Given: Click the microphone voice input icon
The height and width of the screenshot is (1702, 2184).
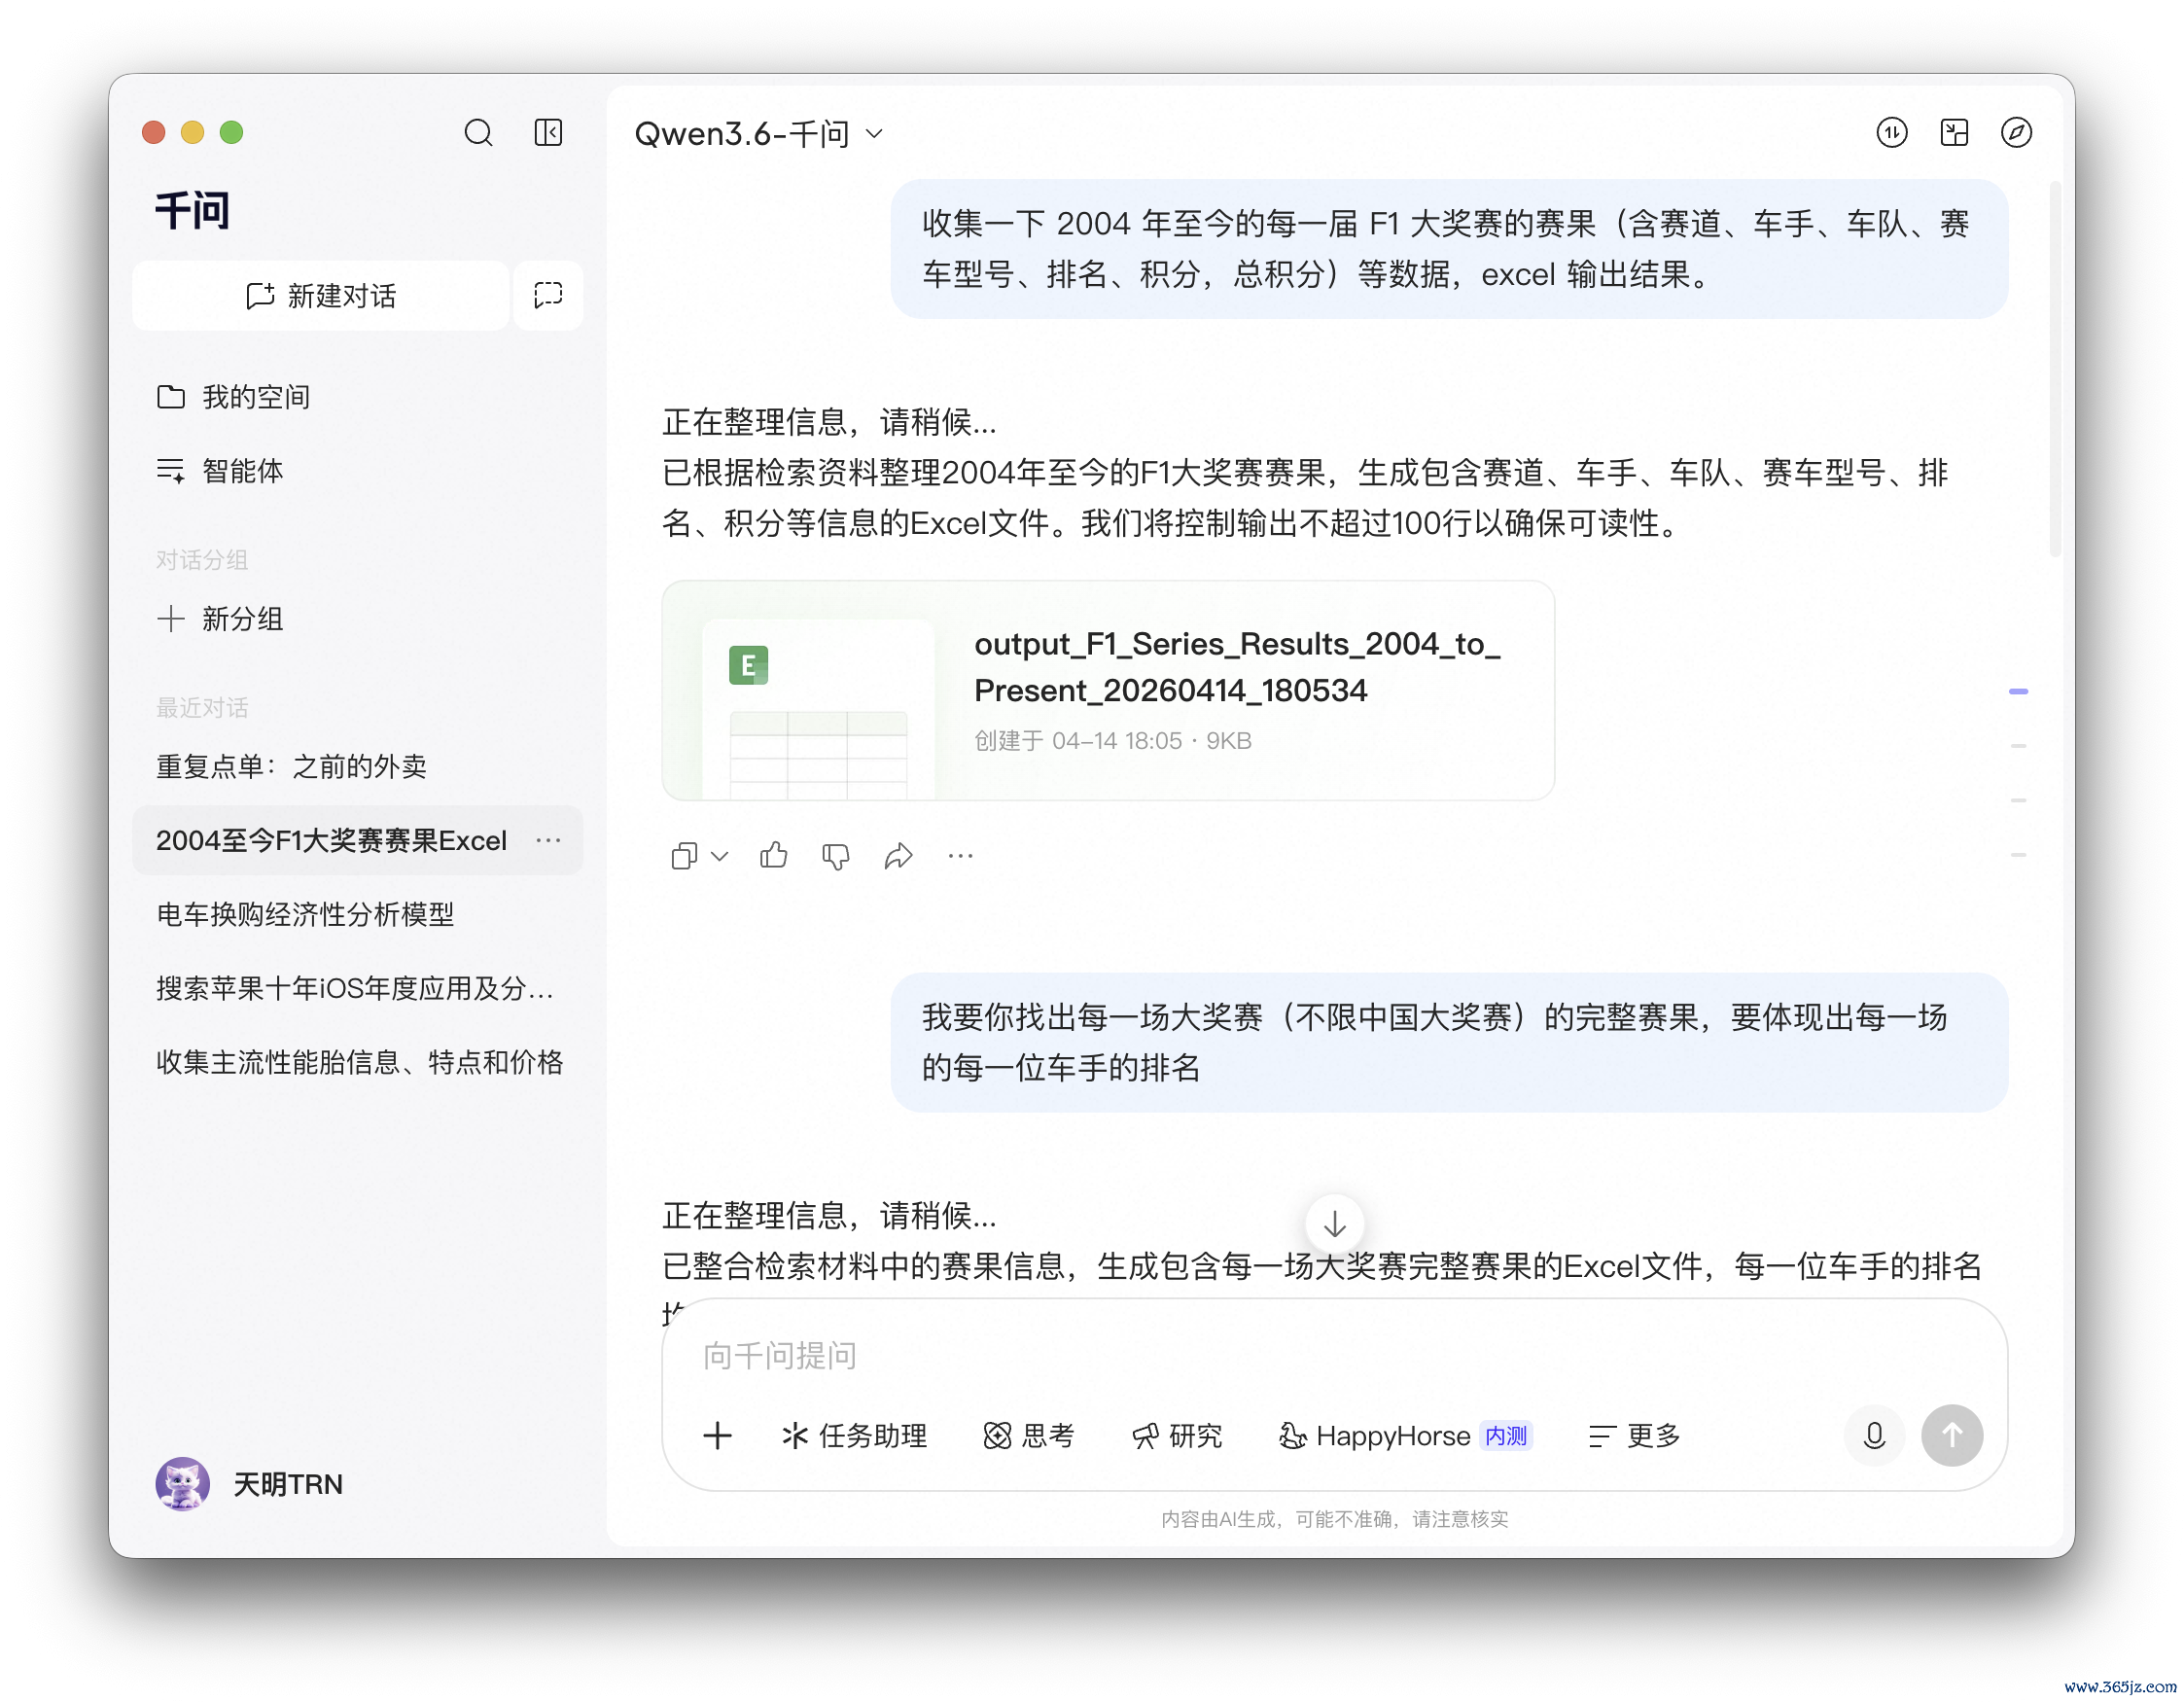Looking at the screenshot, I should click(x=1874, y=1437).
